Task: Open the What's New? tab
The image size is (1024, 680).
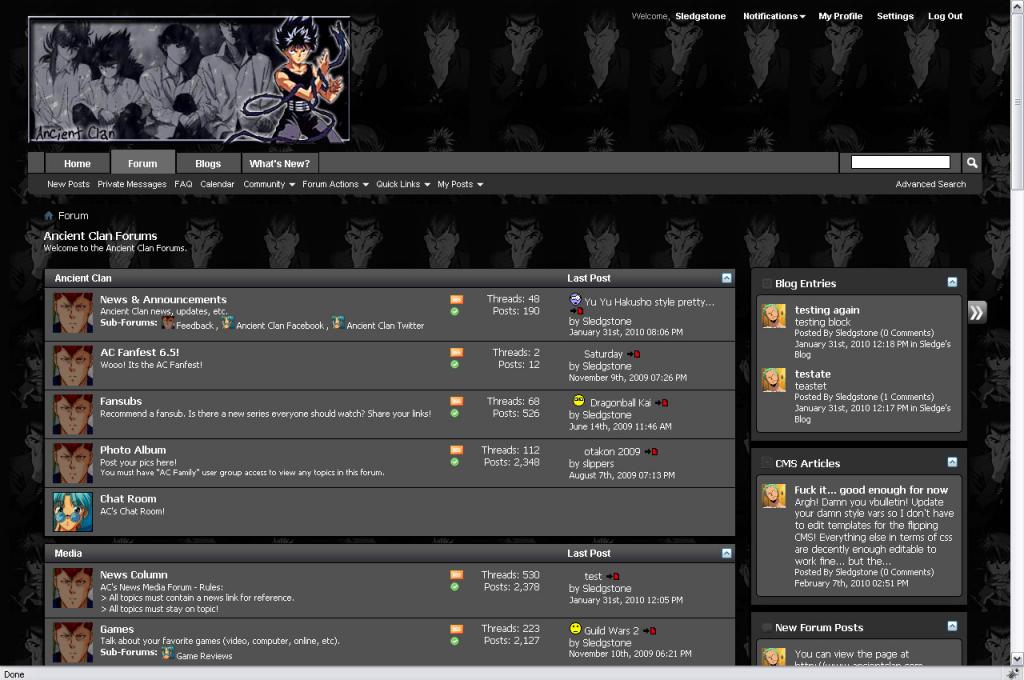Action: click(280, 163)
